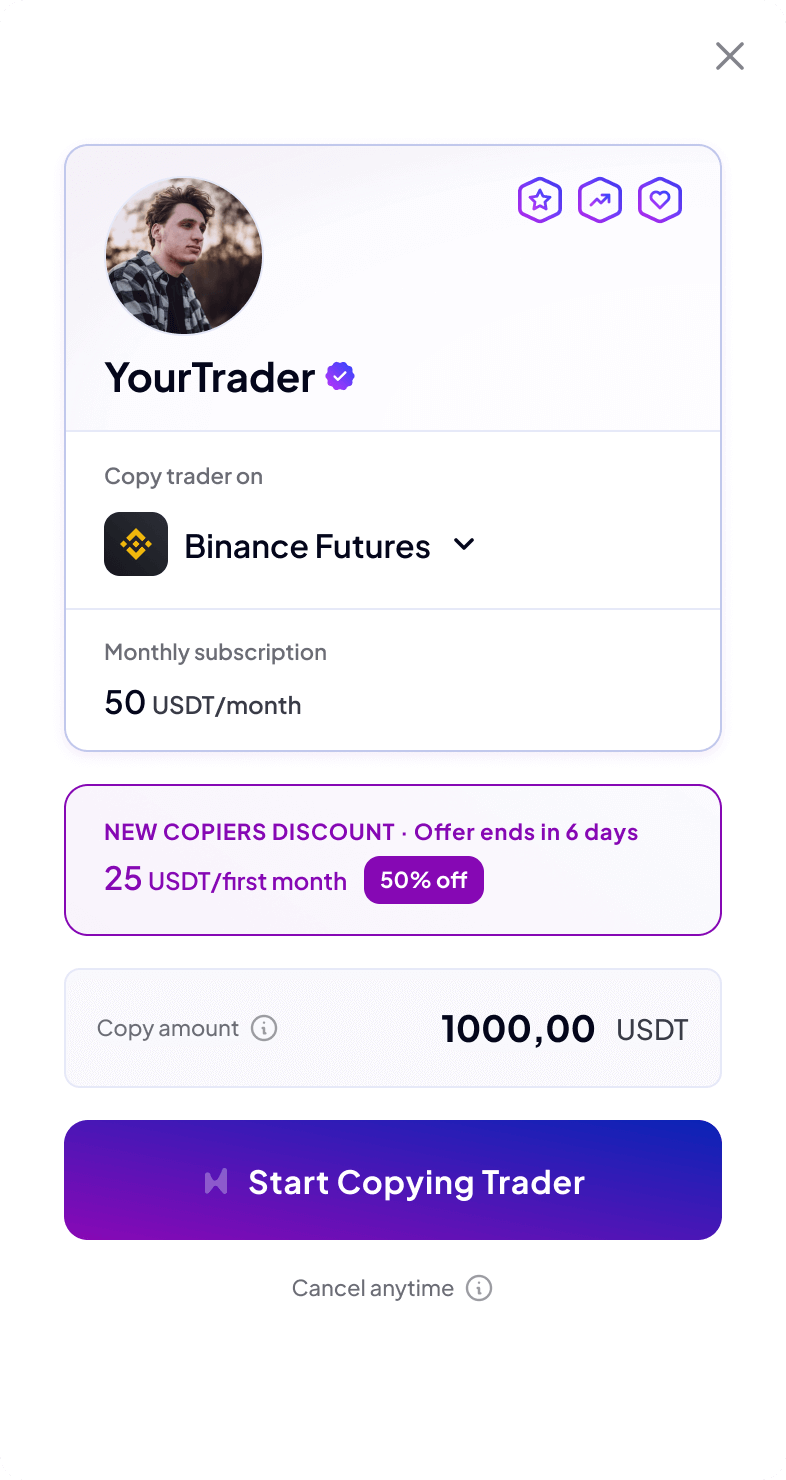Click the trending arrow hexagon badge
786x1480 pixels.
coord(600,200)
